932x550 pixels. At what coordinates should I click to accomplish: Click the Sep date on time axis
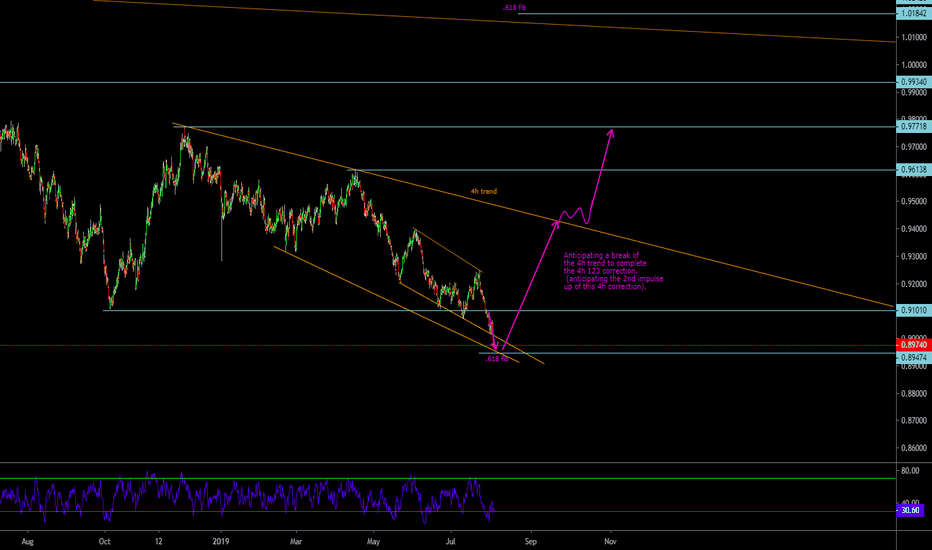point(530,542)
